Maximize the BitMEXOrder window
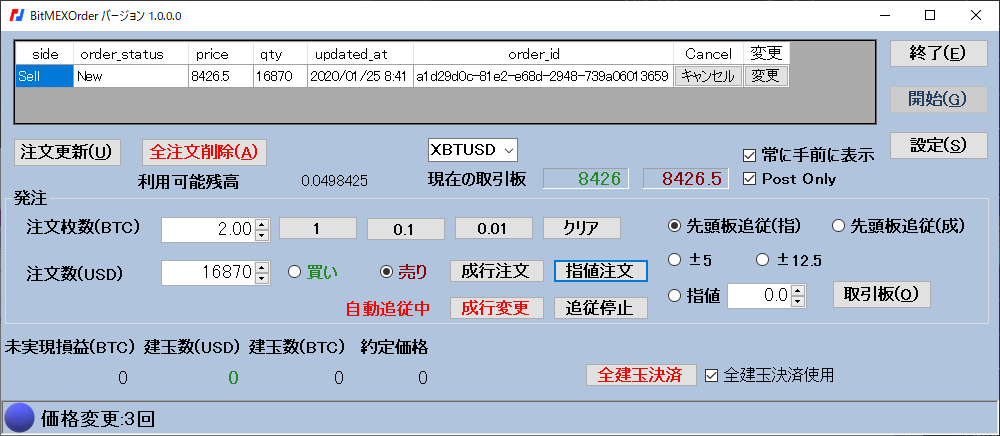Viewport: 1000px width, 436px height. pos(930,16)
